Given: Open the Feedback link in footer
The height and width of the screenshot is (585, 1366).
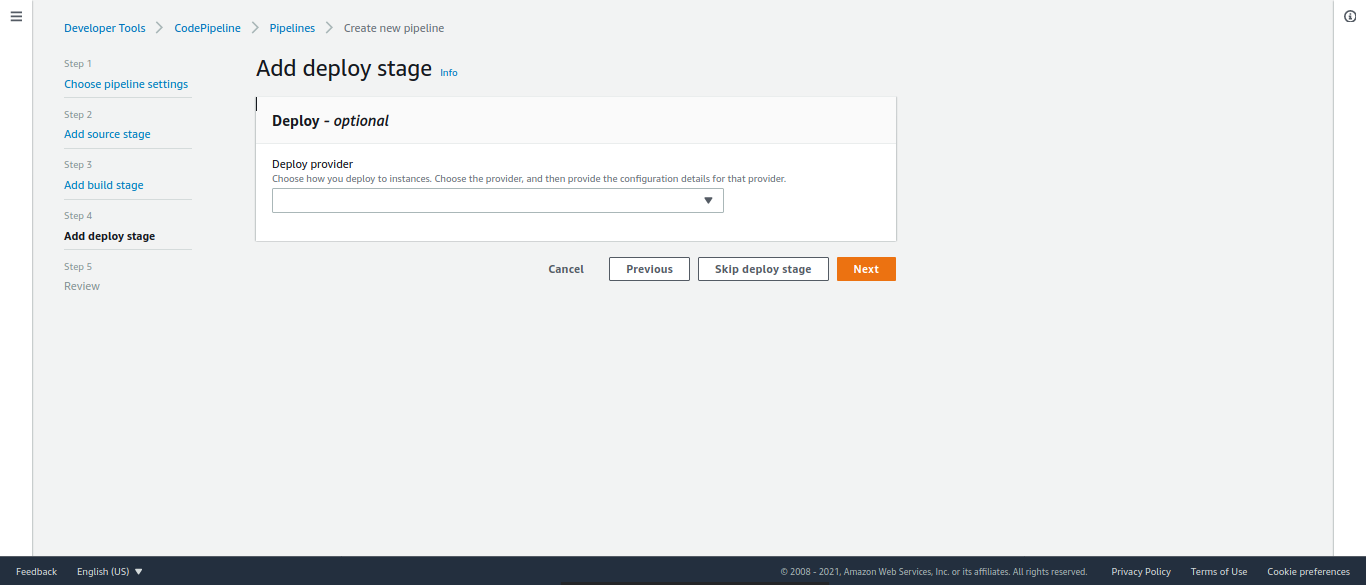Looking at the screenshot, I should click(x=37, y=572).
